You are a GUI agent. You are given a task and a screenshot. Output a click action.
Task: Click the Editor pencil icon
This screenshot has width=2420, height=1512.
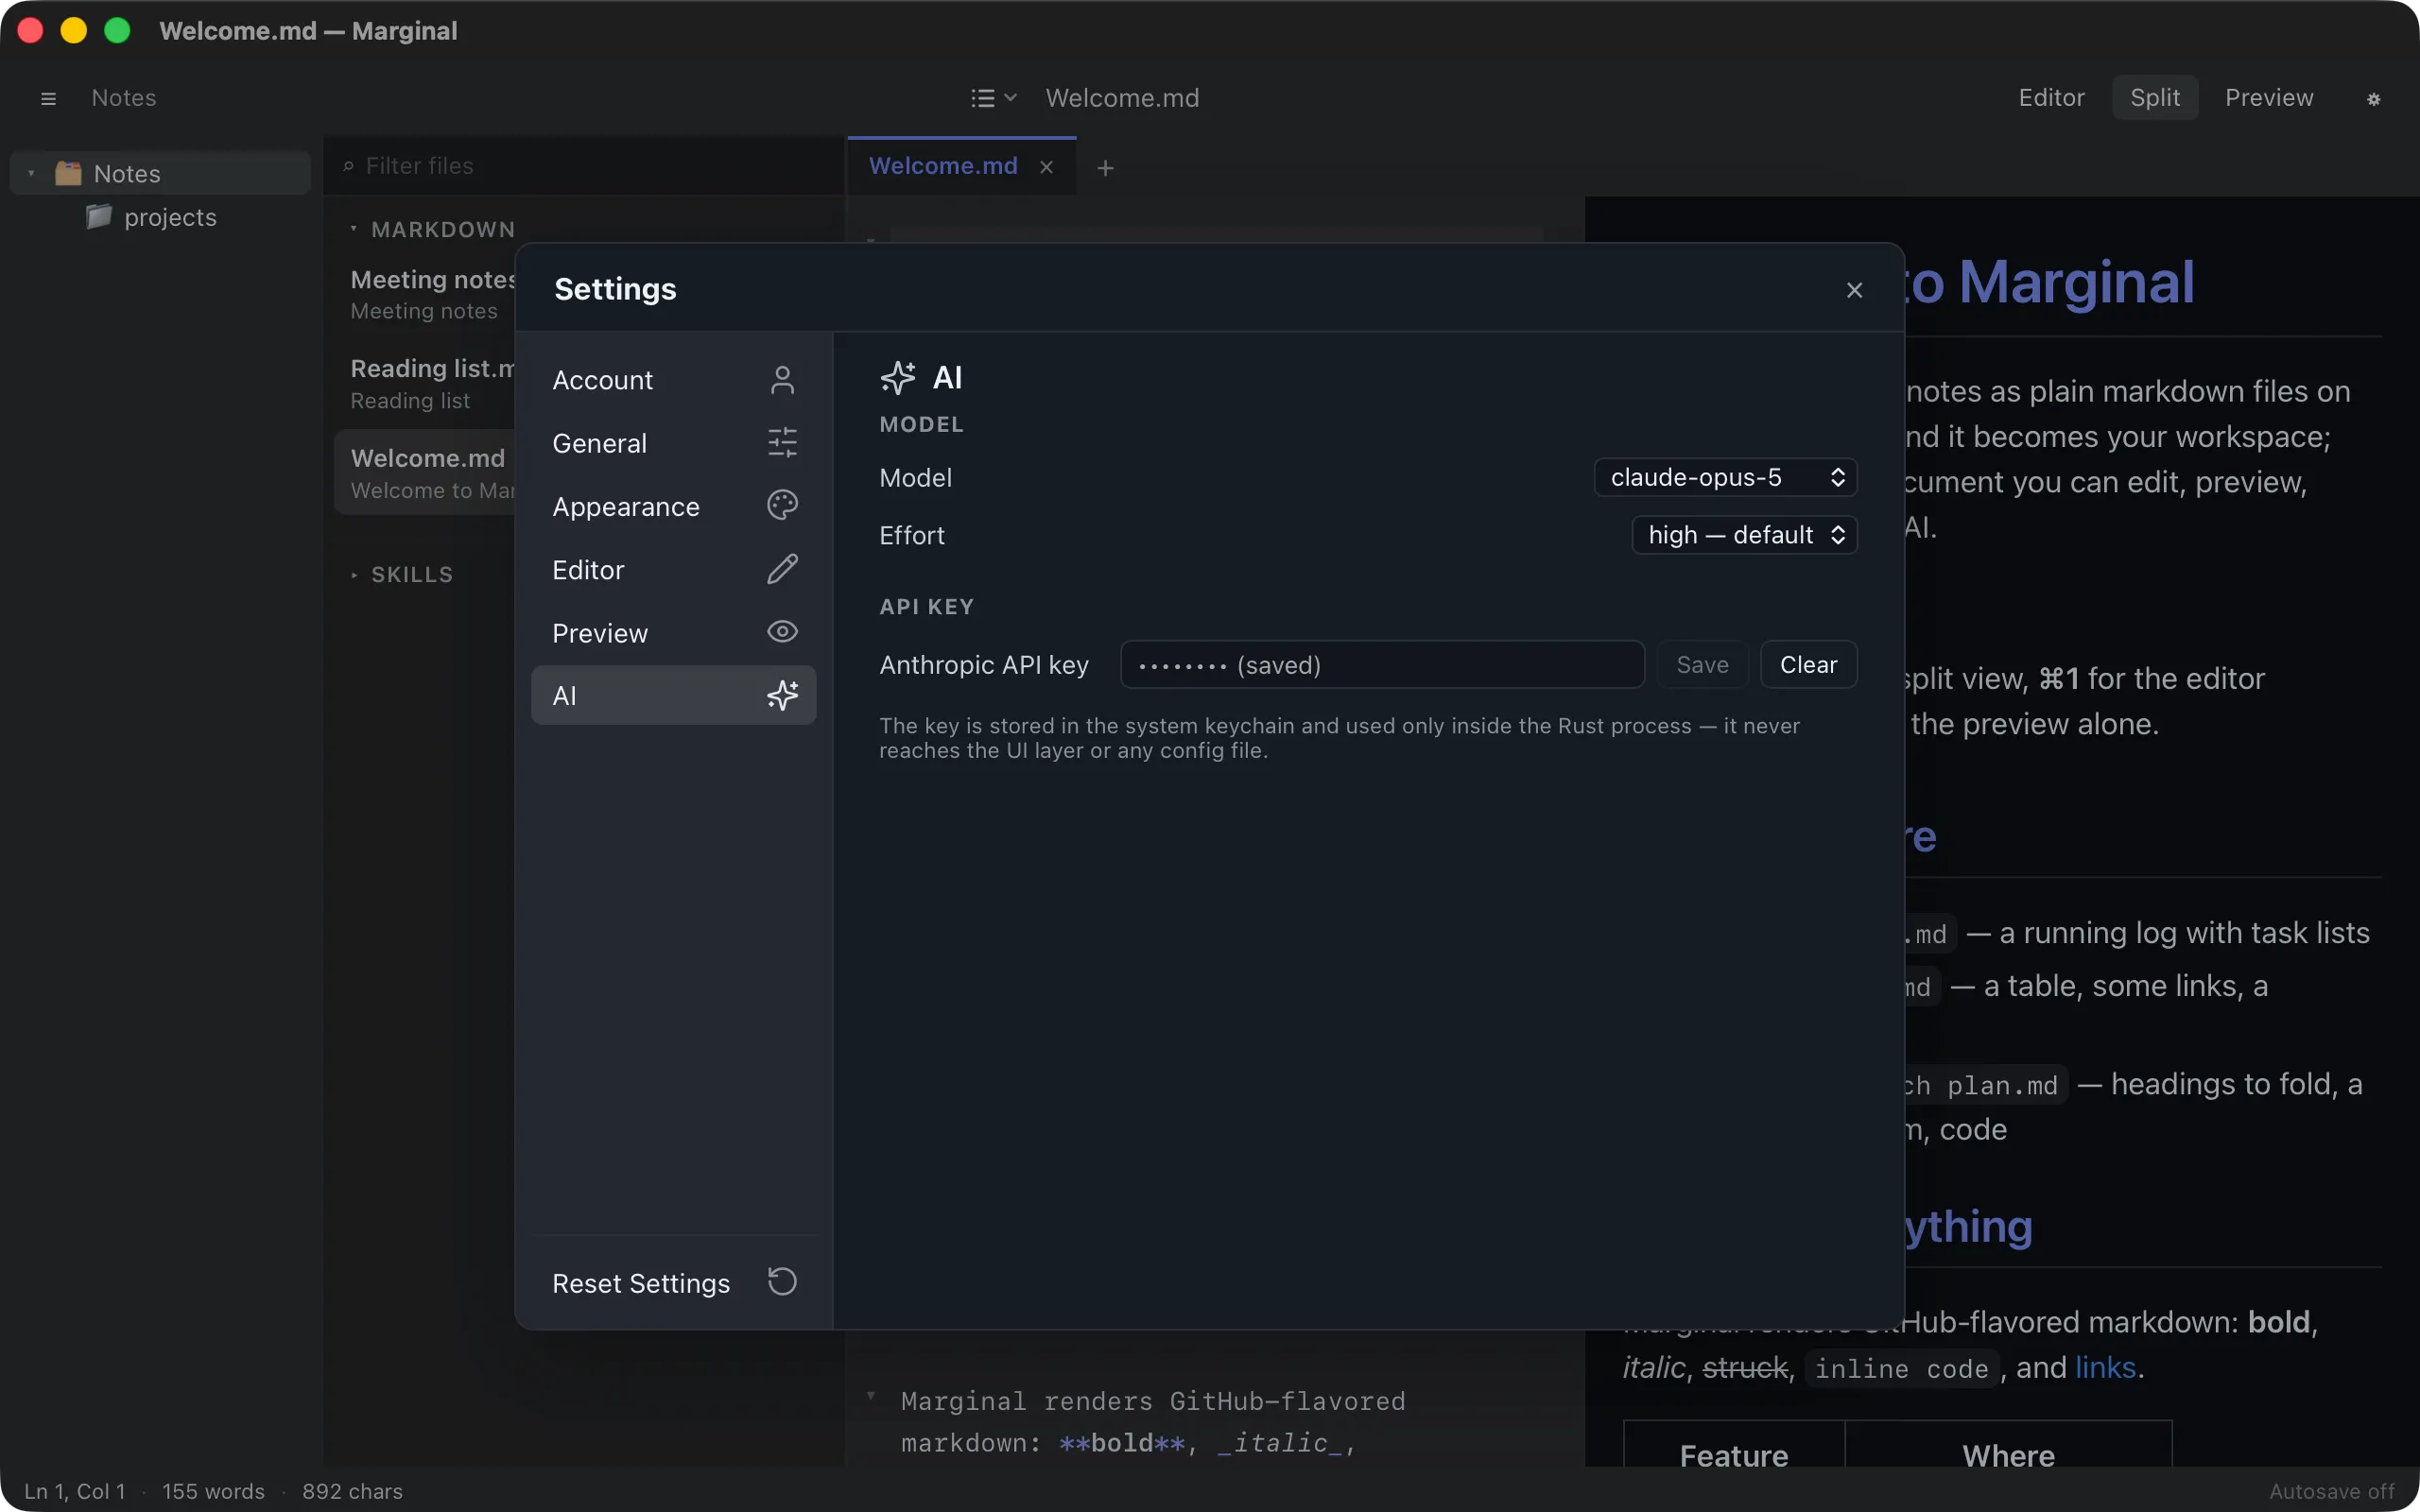click(782, 569)
